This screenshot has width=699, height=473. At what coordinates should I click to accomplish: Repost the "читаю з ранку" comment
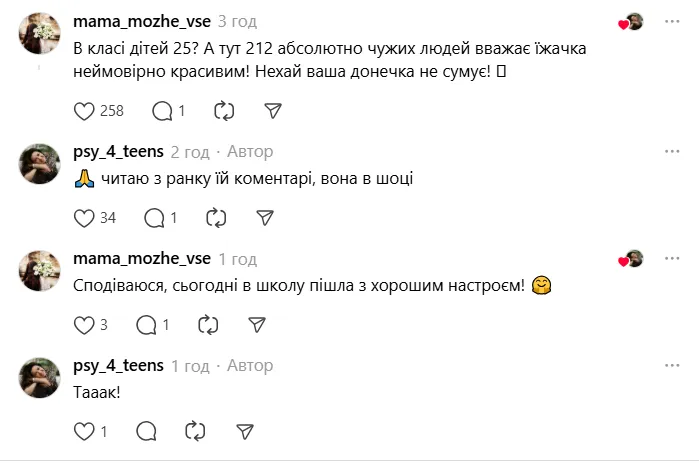click(x=216, y=218)
